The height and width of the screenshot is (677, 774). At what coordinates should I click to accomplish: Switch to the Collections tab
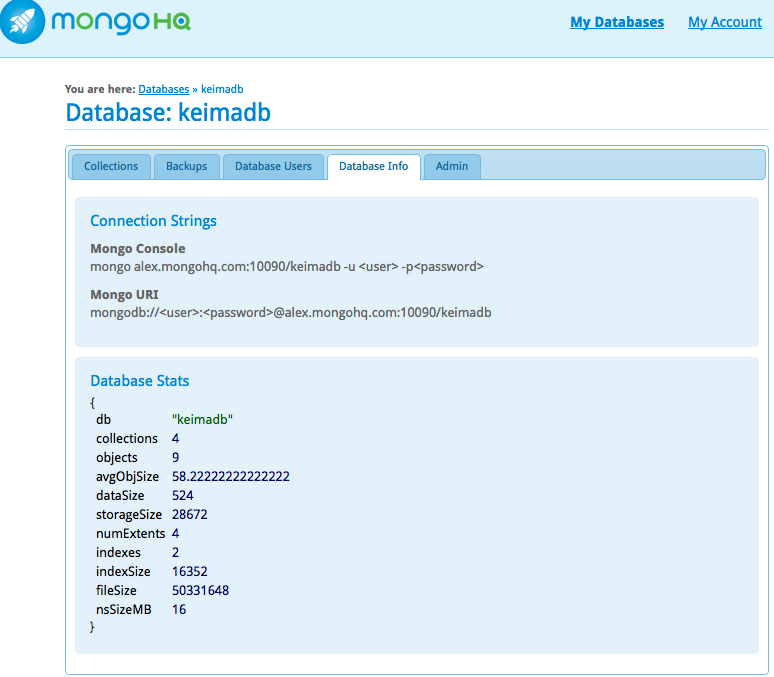point(111,166)
